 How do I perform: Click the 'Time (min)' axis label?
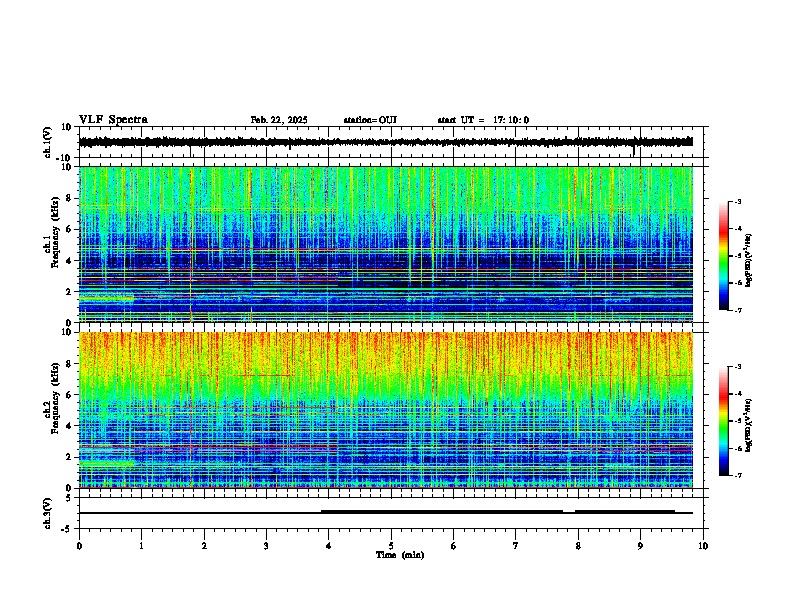point(400,555)
